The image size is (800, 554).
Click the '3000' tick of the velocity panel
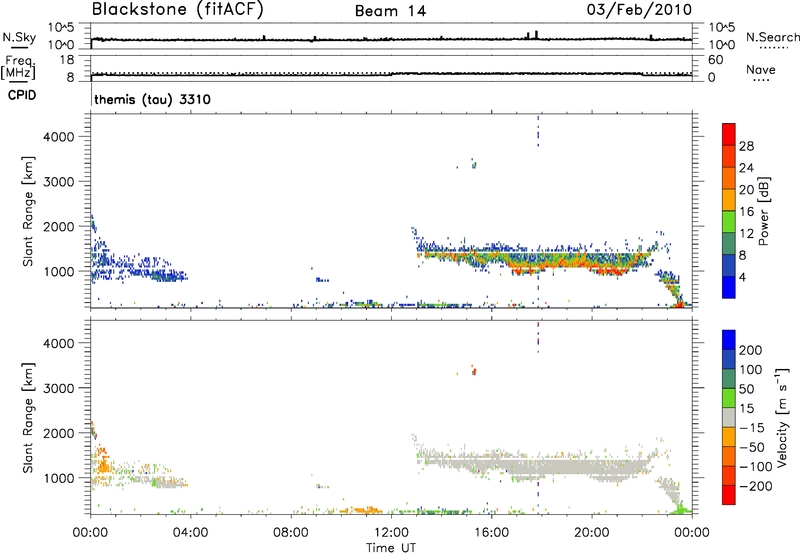pos(58,388)
